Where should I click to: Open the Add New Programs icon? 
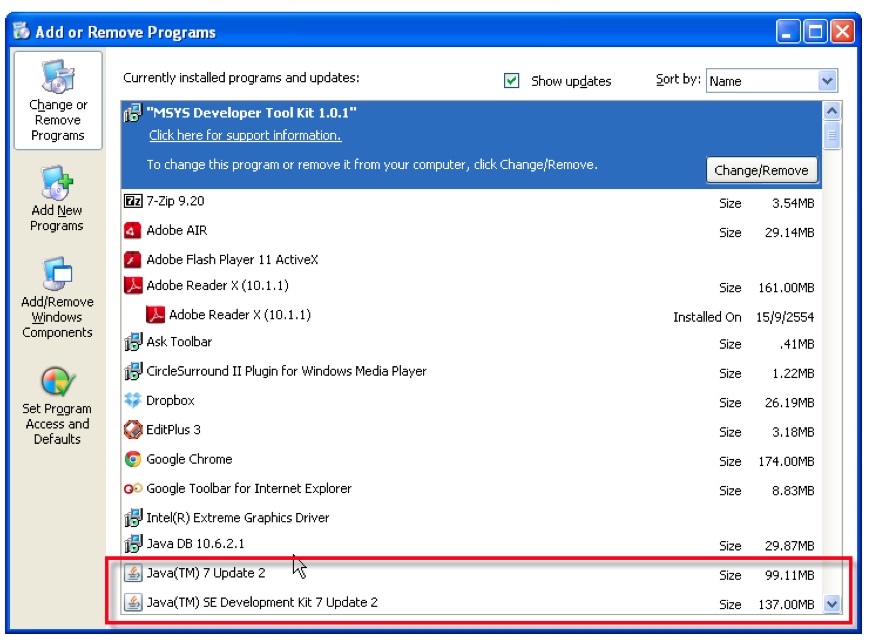(x=58, y=182)
